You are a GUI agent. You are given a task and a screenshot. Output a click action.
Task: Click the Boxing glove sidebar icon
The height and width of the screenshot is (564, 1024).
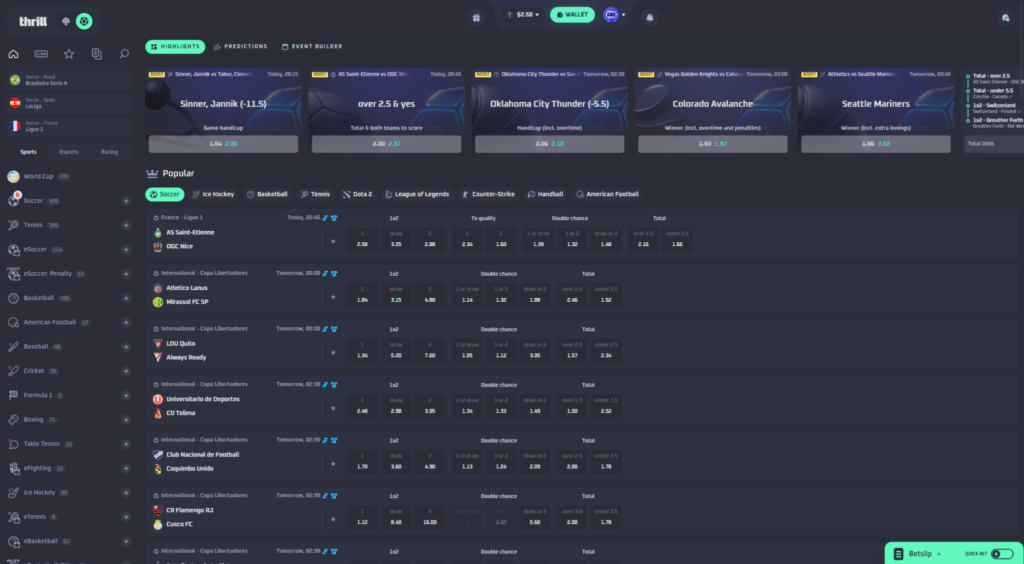click(13, 420)
